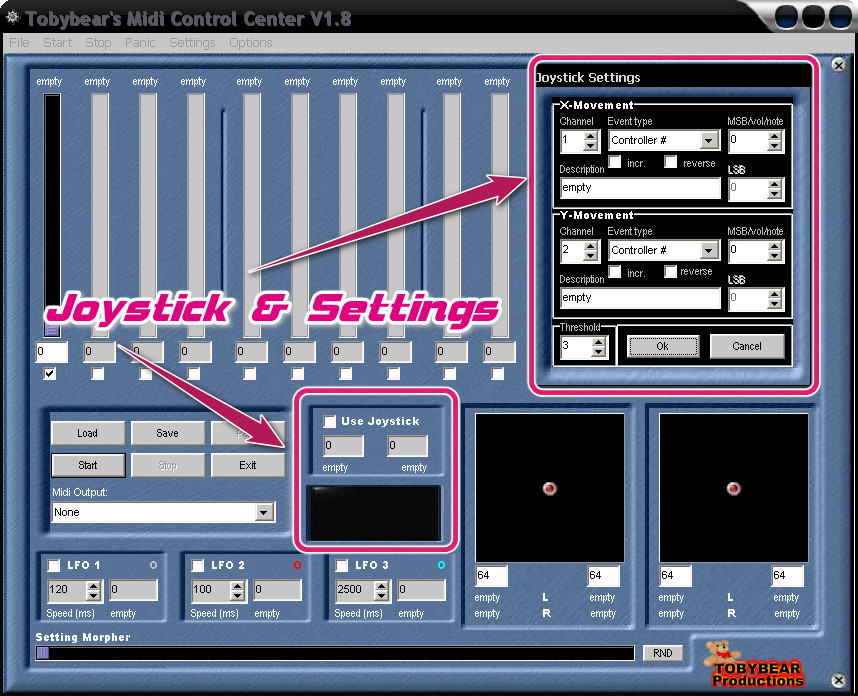Click the Tobybear Productions bear logo
The width and height of the screenshot is (858, 696).
click(753, 664)
